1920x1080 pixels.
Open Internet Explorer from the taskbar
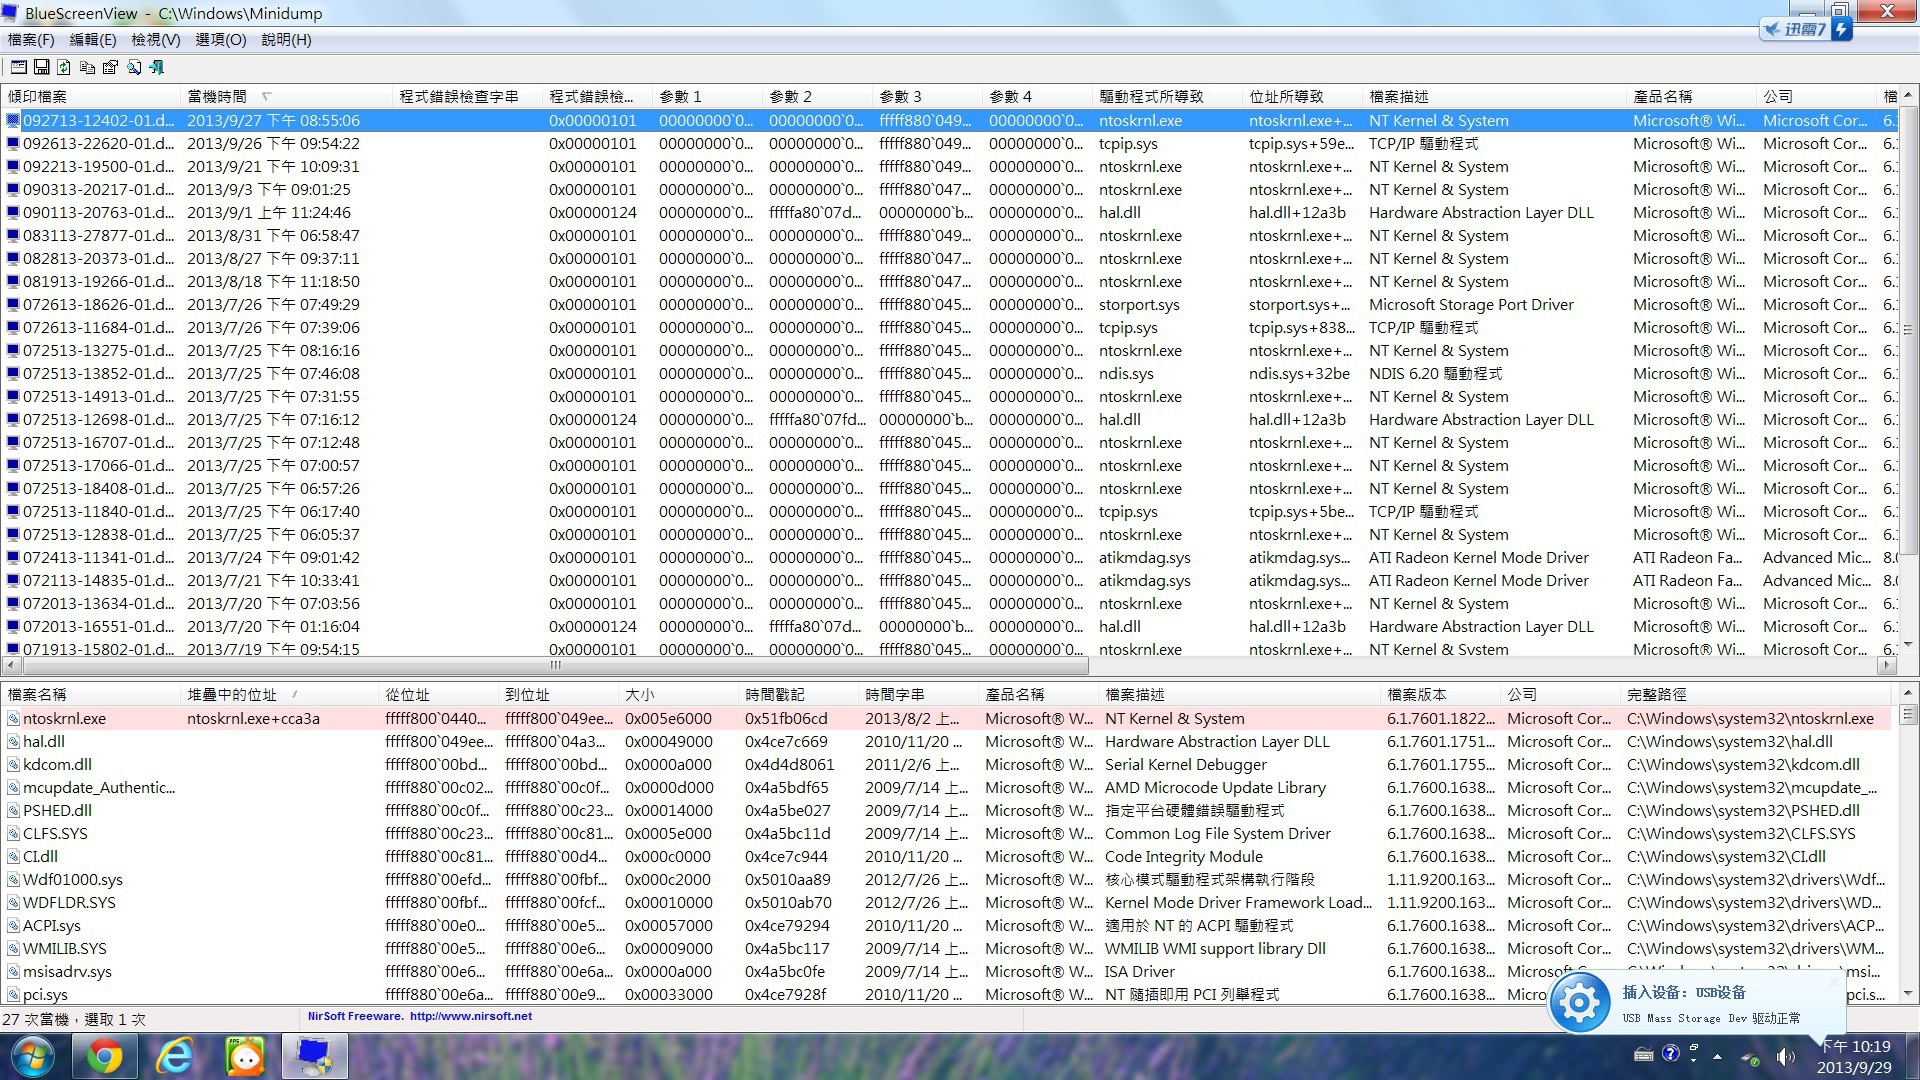[x=175, y=1057]
